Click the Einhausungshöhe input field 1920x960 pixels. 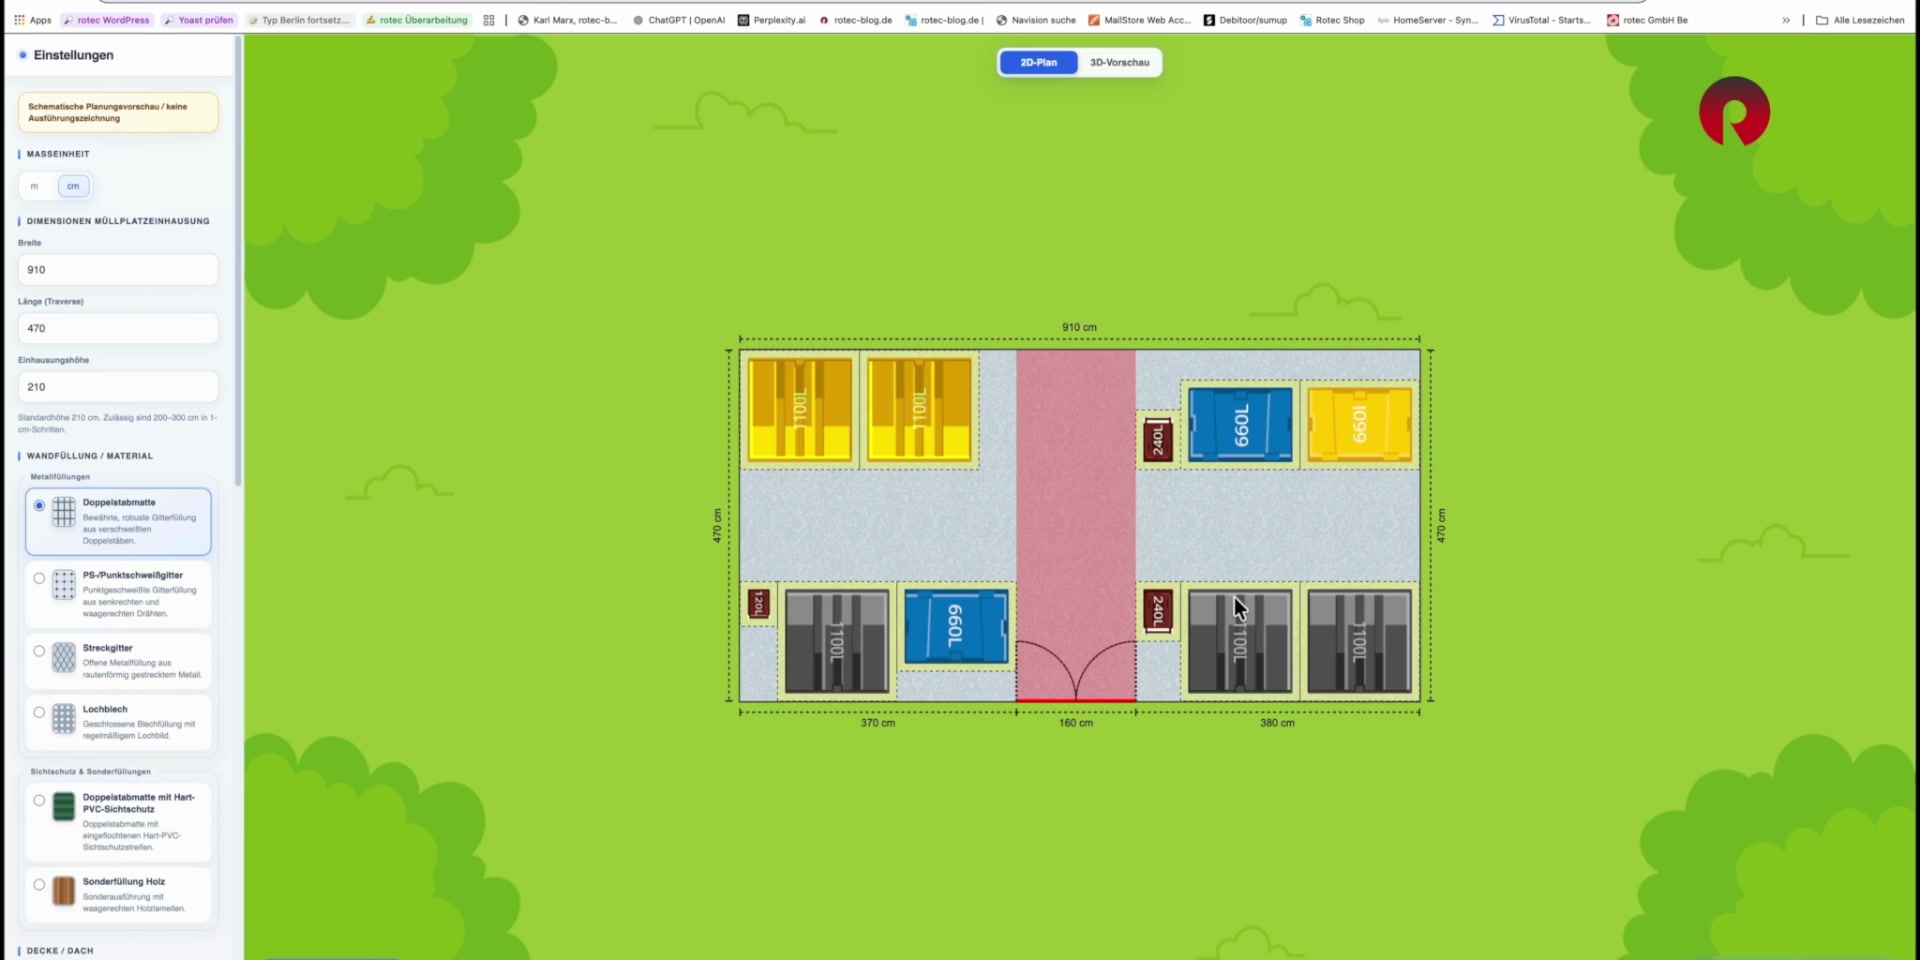118,387
